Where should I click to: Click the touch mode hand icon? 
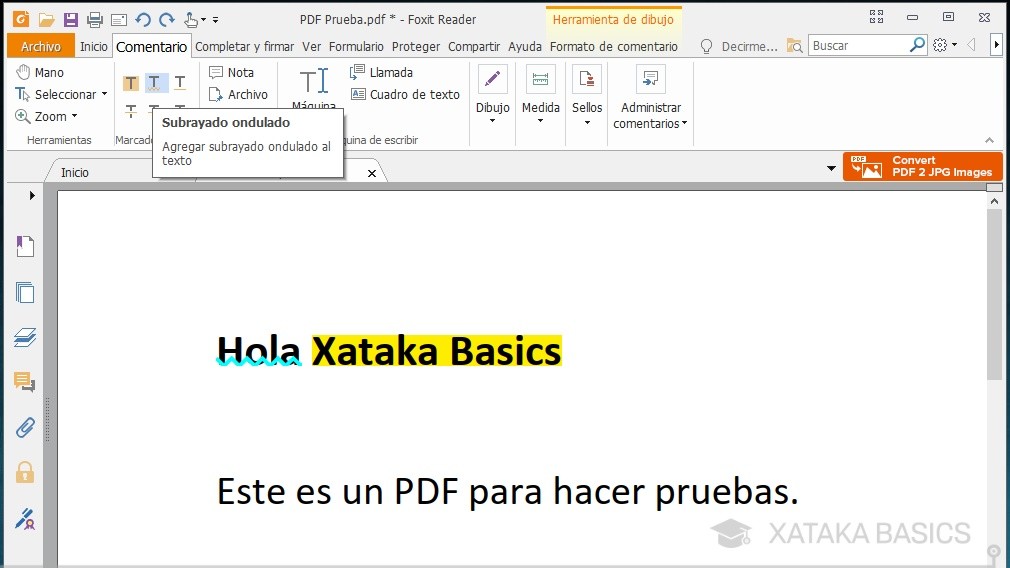click(x=191, y=20)
